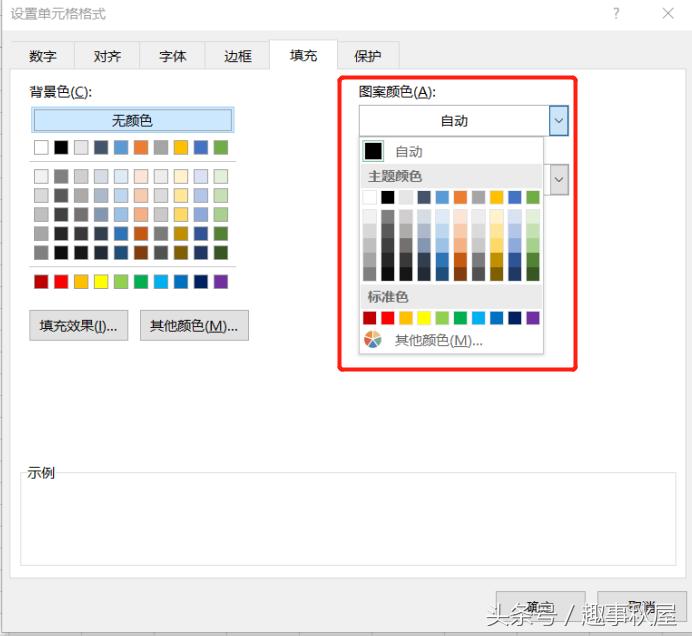Switch to the 数字 tab
This screenshot has width=692, height=636.
coord(43,56)
